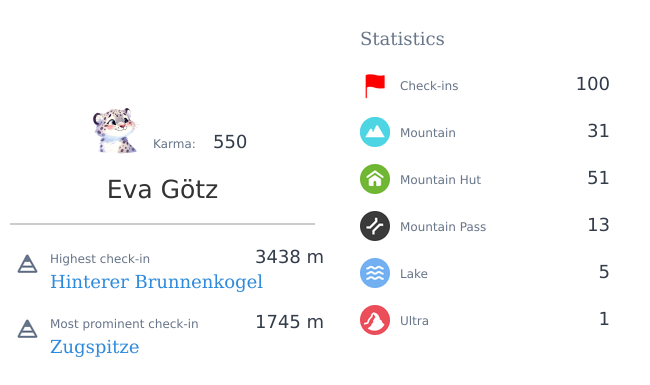Image resolution: width=650 pixels, height=385 pixels.
Task: Click the triangle icon beside Most prominent check-in
Action: (x=27, y=329)
